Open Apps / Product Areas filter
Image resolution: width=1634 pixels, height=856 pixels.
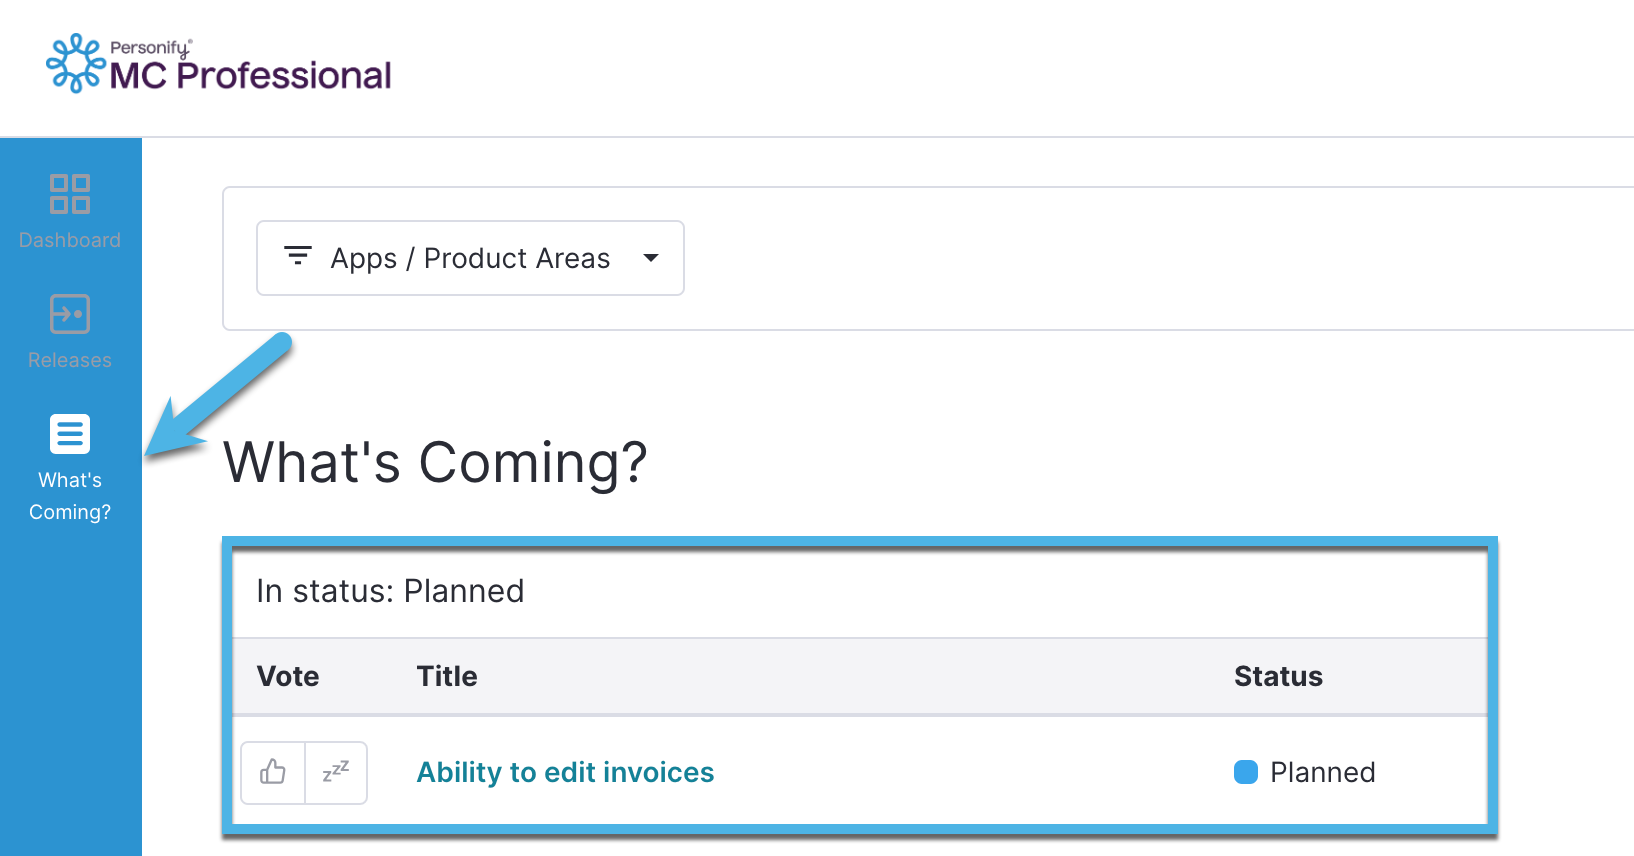[470, 258]
